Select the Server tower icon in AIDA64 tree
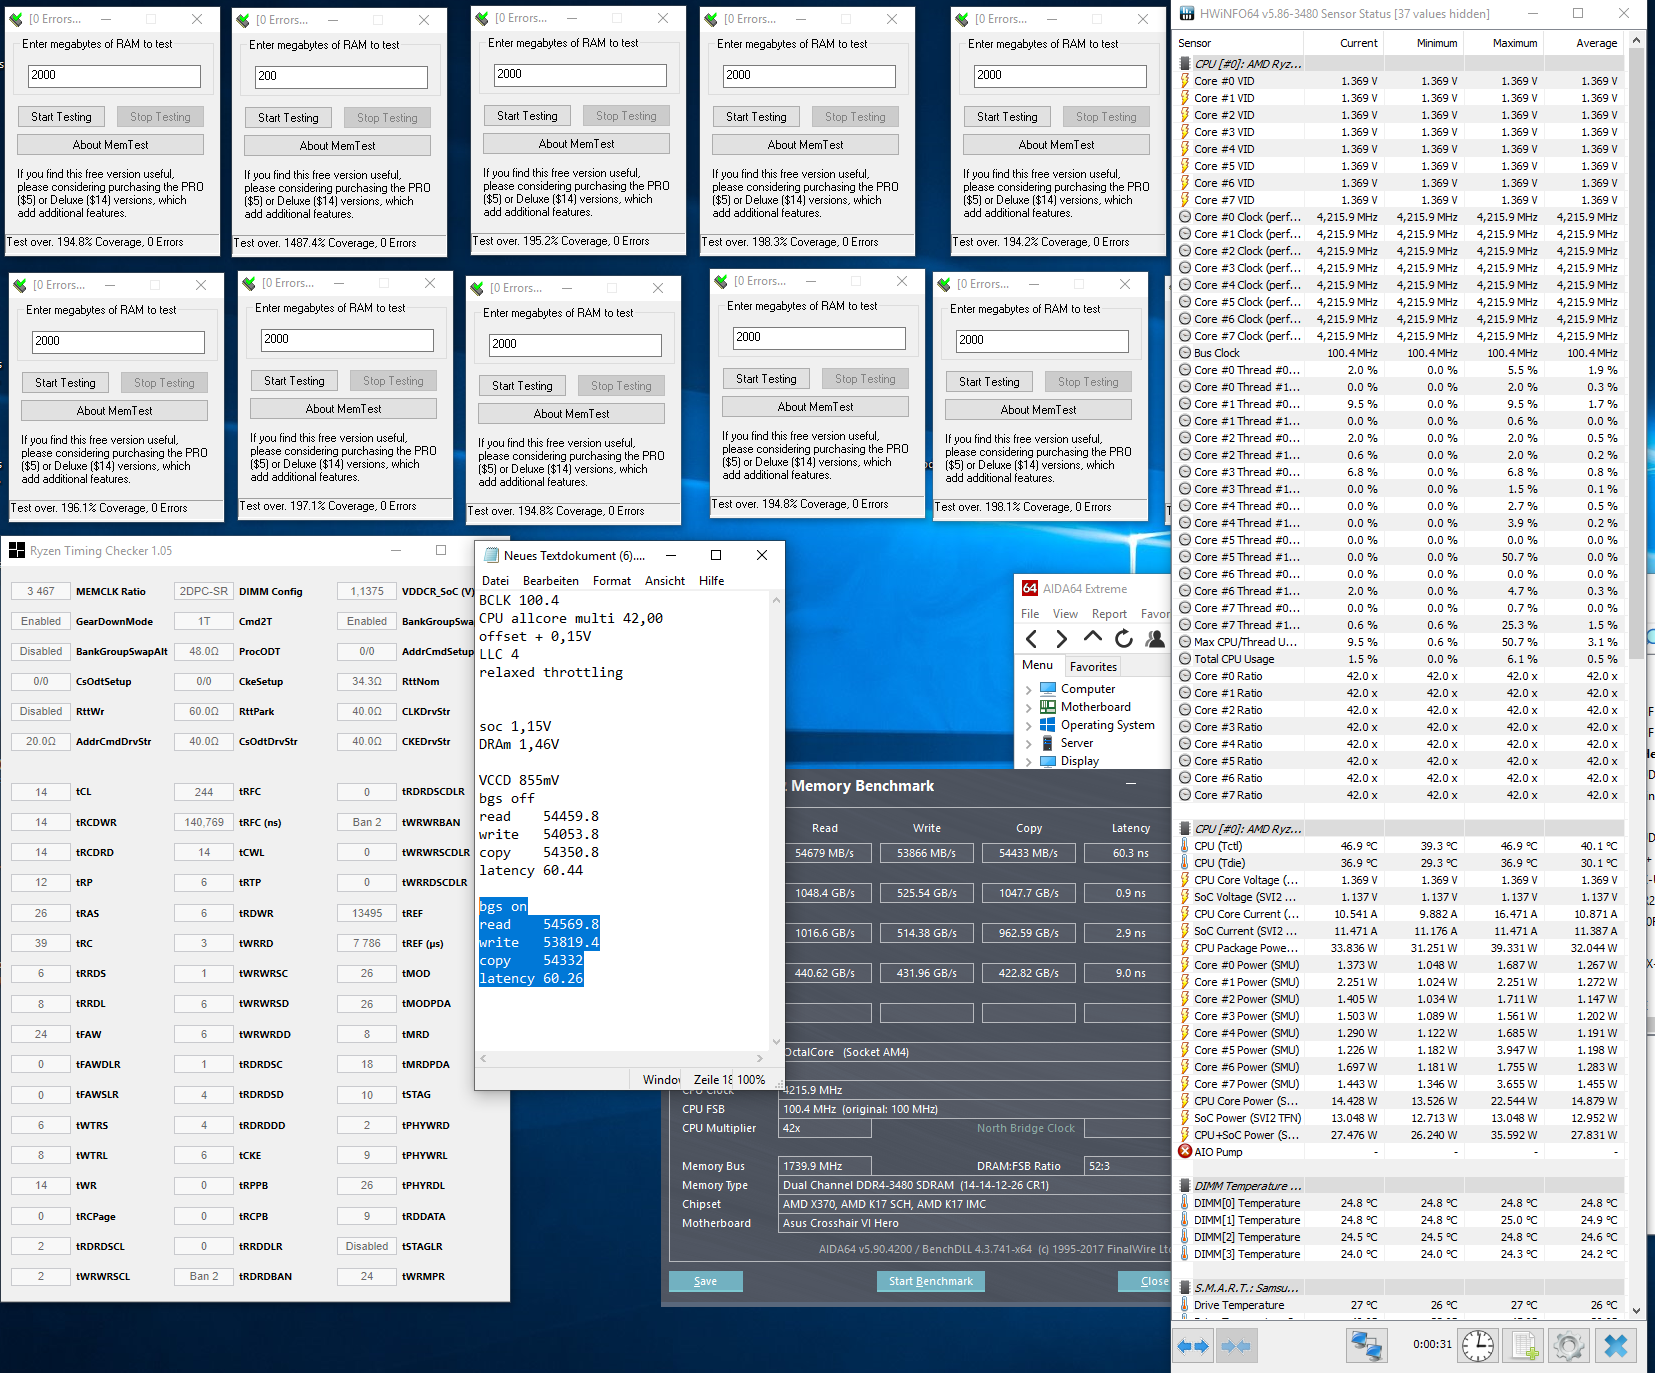This screenshot has height=1373, width=1655. [1048, 743]
